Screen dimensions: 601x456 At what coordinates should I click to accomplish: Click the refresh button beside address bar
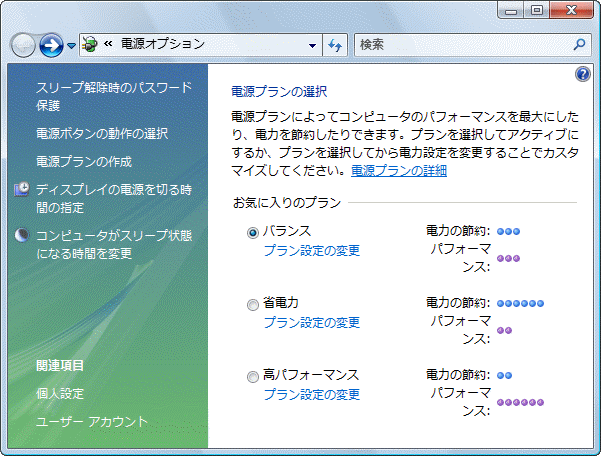(335, 46)
